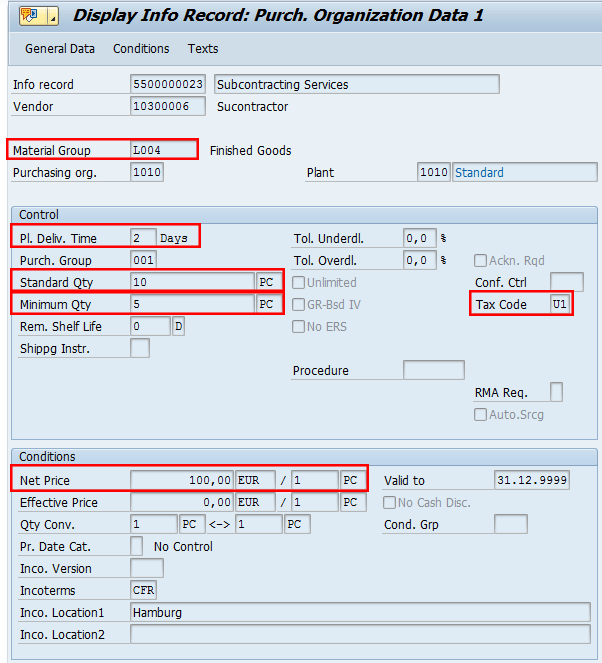Click the Conf. Ctrl input field
This screenshot has height=663, width=602.
point(566,282)
